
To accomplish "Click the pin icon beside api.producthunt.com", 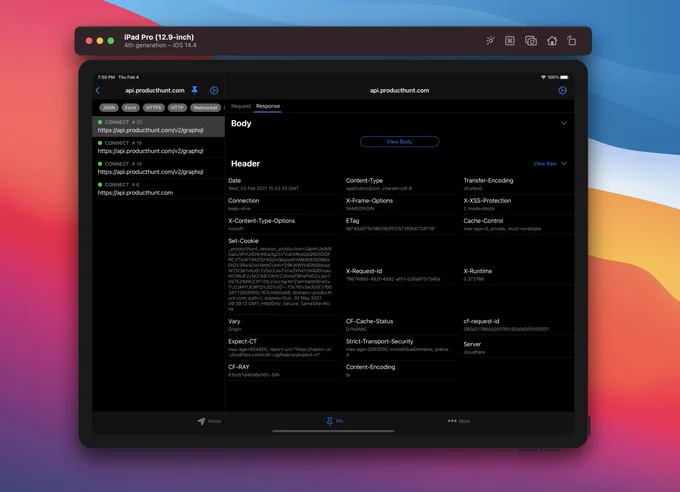I will pos(195,90).
